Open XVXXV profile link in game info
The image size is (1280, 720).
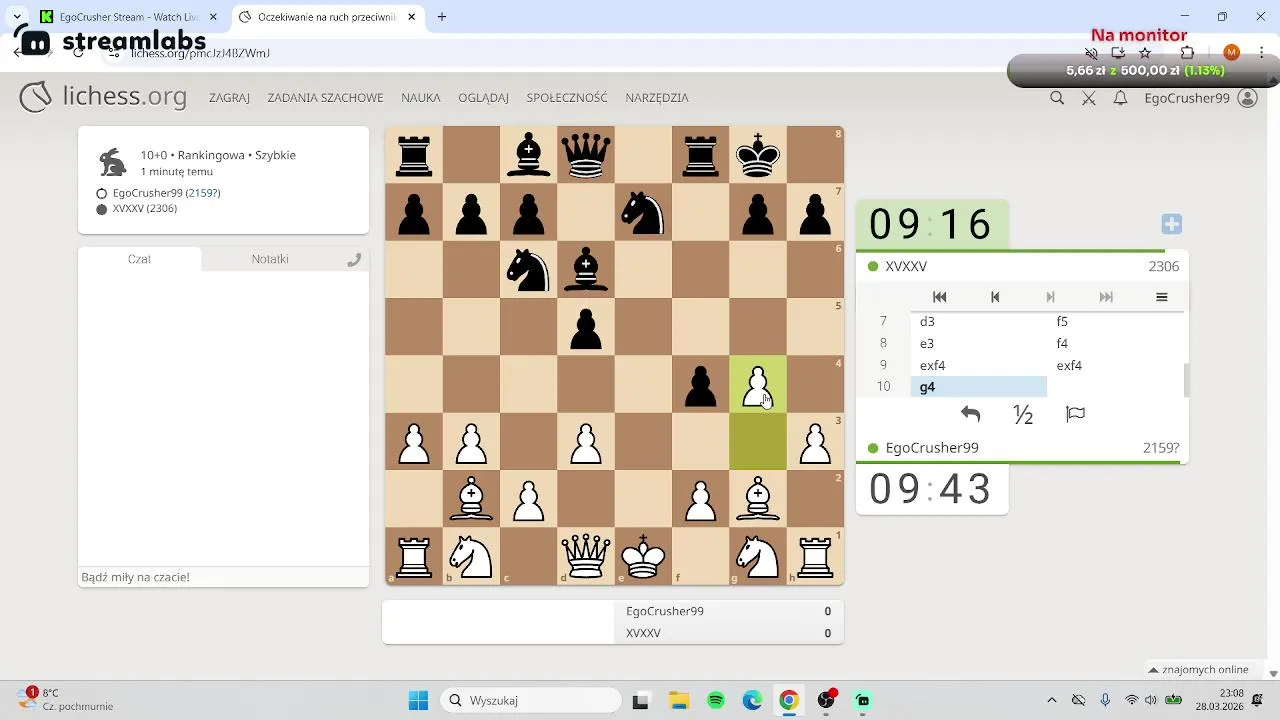click(x=145, y=209)
